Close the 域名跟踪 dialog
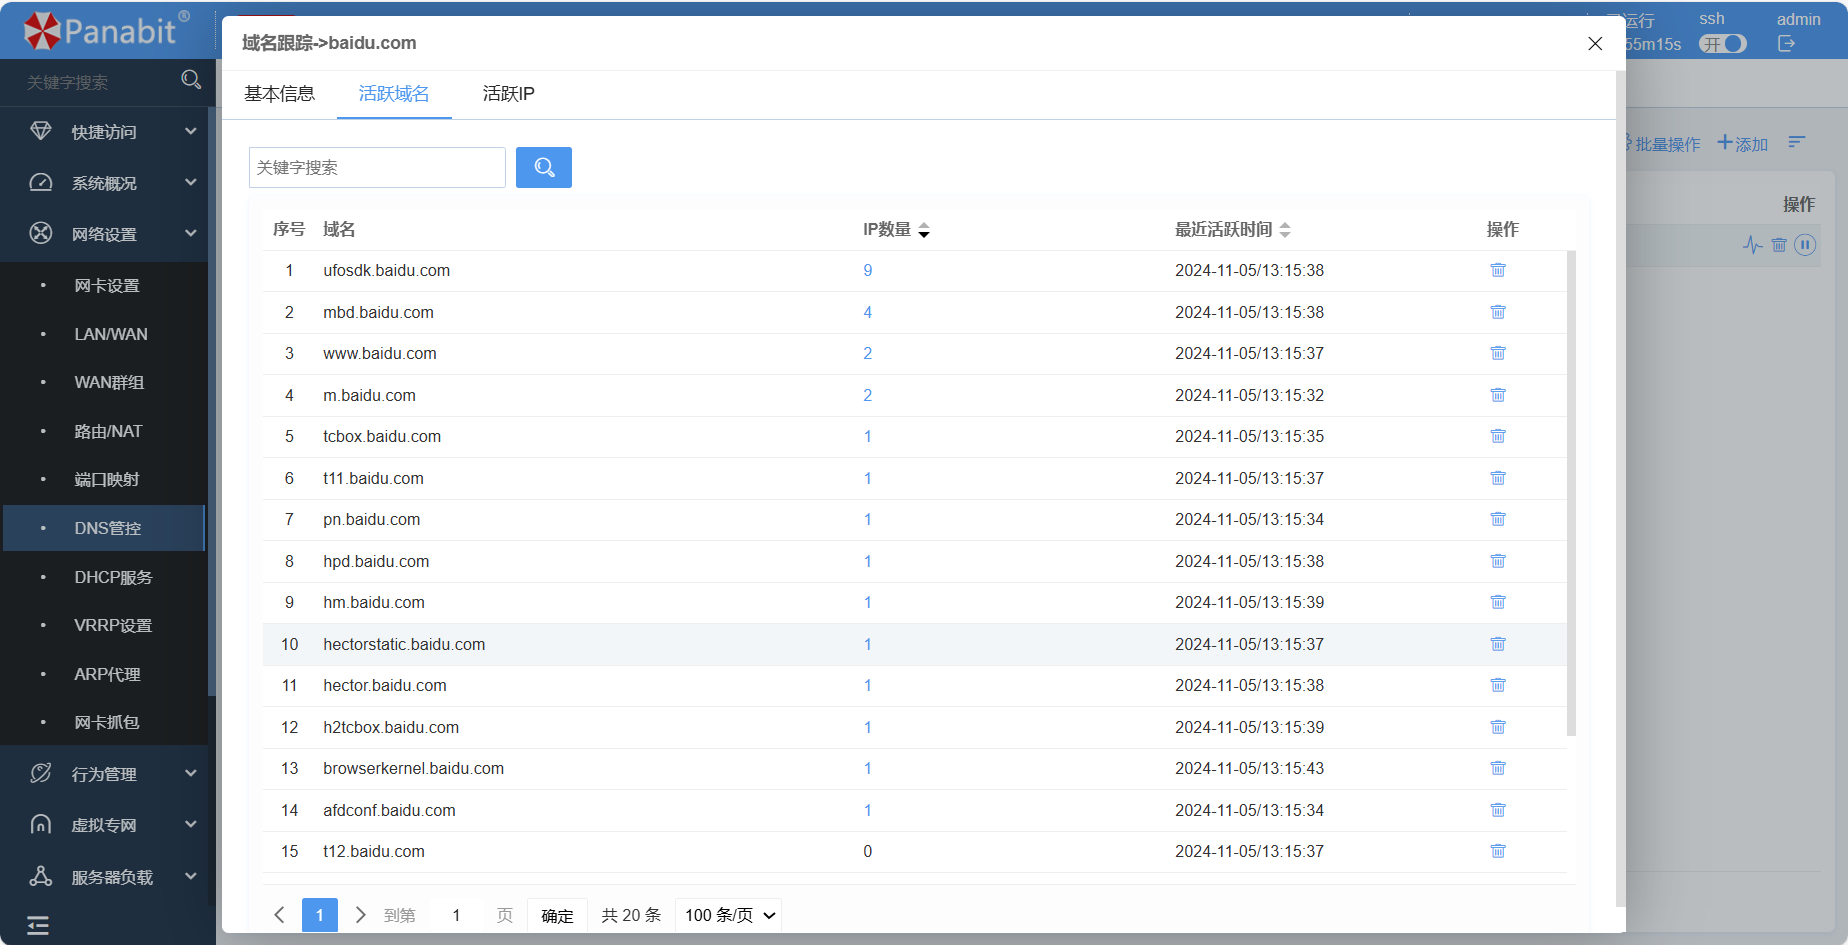Image resolution: width=1848 pixels, height=945 pixels. pos(1595,43)
